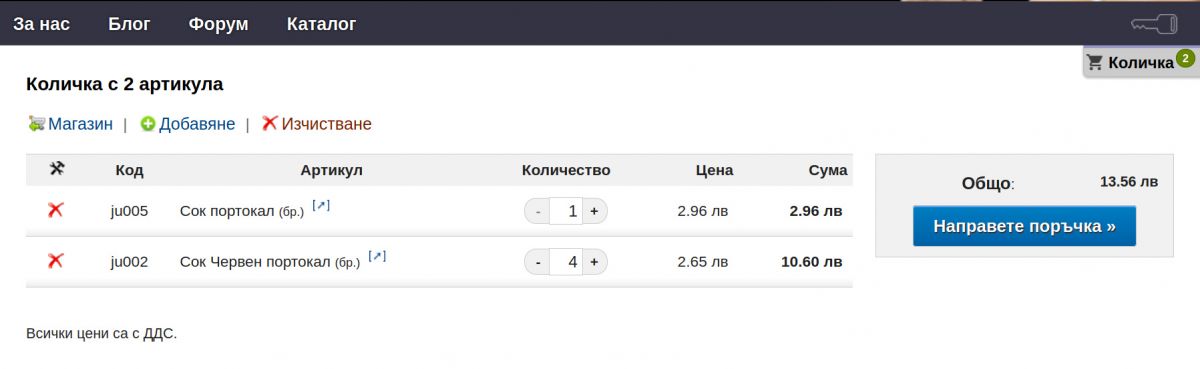
Task: Increase quantity of Сок Червен портокал
Action: 594,262
